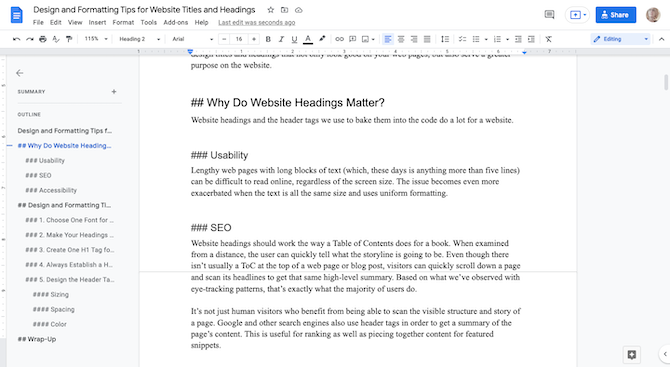
Task: Run spell check icon
Action: (x=56, y=39)
